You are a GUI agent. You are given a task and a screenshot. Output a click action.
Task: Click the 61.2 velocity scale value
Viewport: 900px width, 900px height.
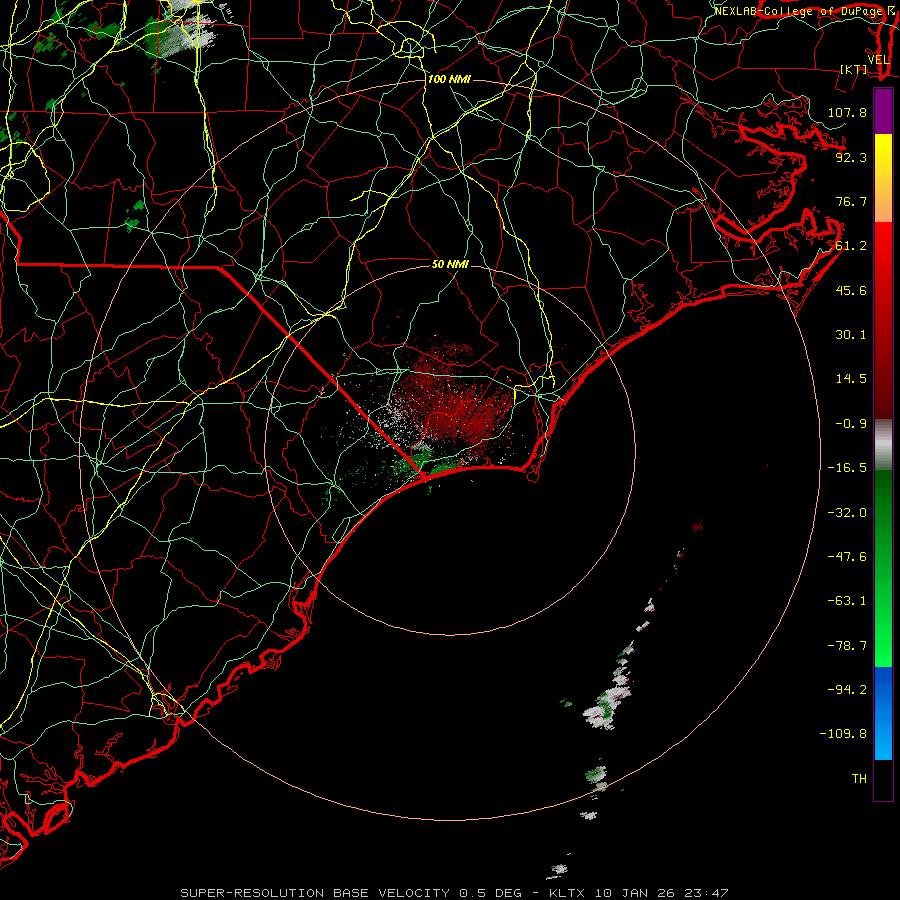tap(851, 246)
